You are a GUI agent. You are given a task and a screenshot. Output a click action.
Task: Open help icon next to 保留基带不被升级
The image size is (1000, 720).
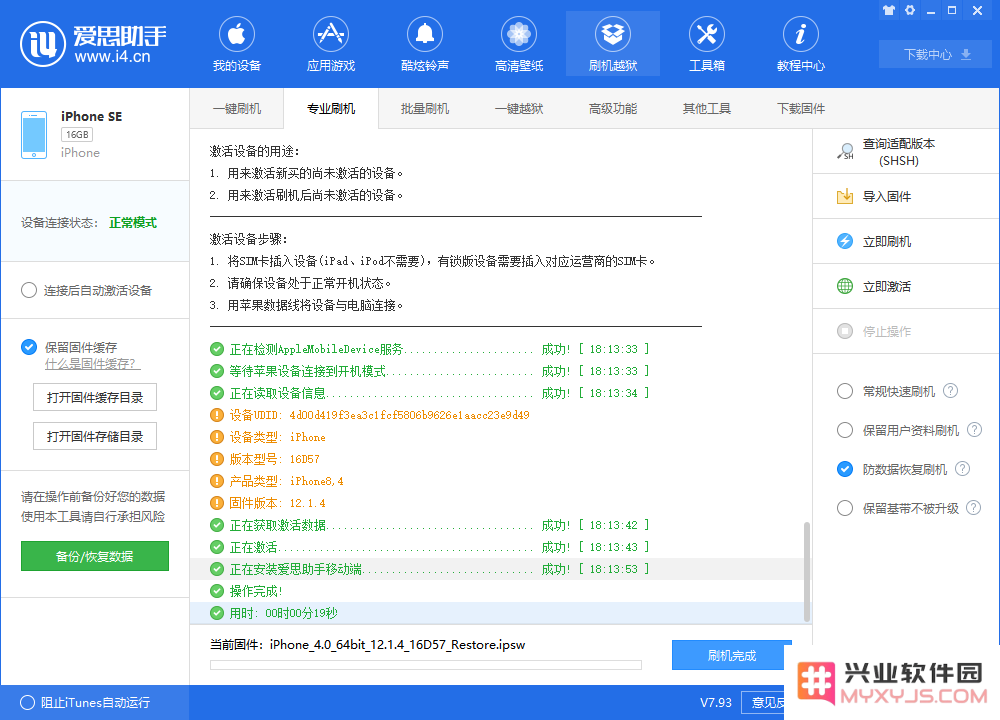pyautogui.click(x=973, y=508)
